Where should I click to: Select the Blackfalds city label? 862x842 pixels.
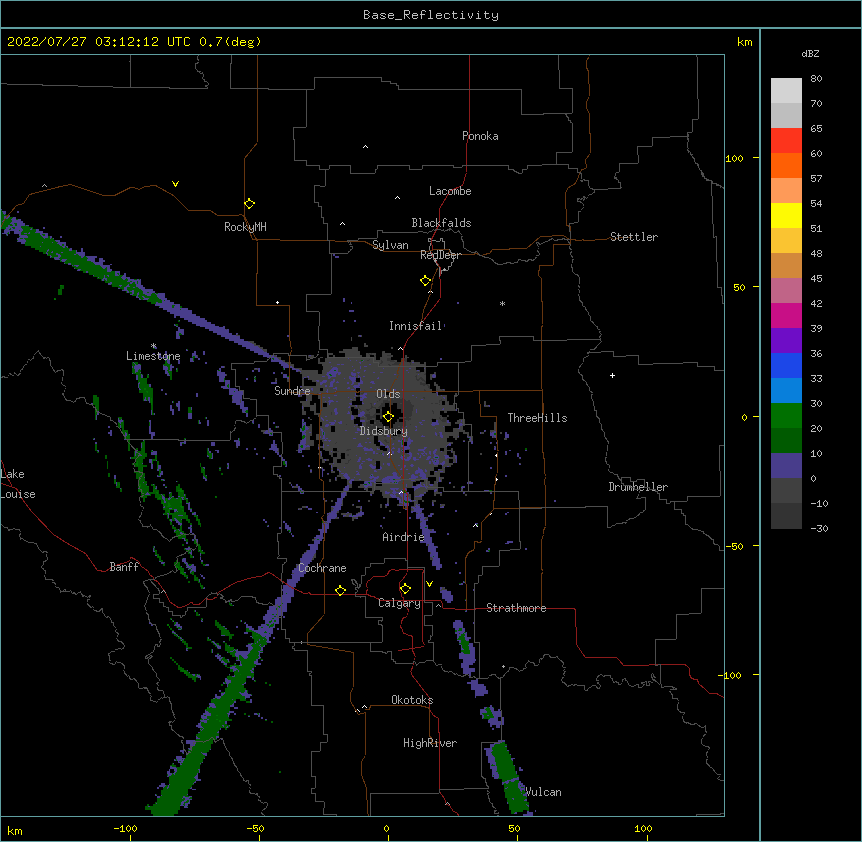(x=441, y=223)
